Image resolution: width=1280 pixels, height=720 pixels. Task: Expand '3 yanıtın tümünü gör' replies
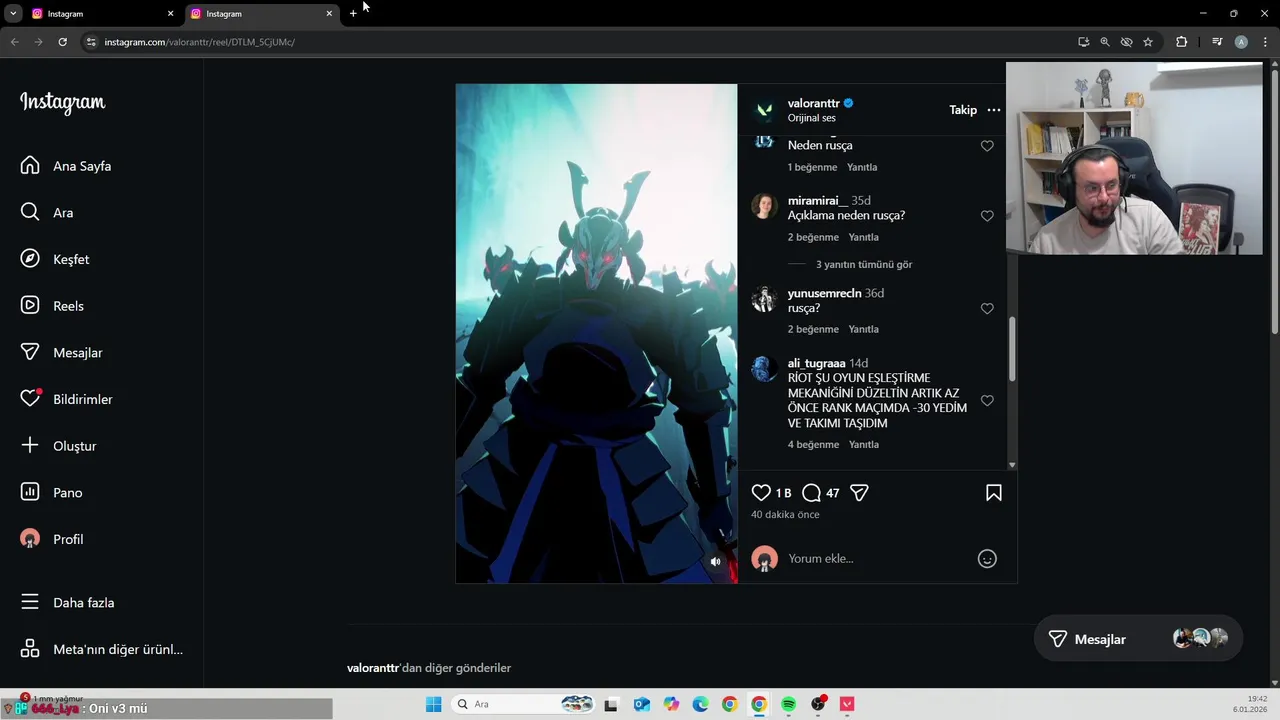[x=864, y=265]
